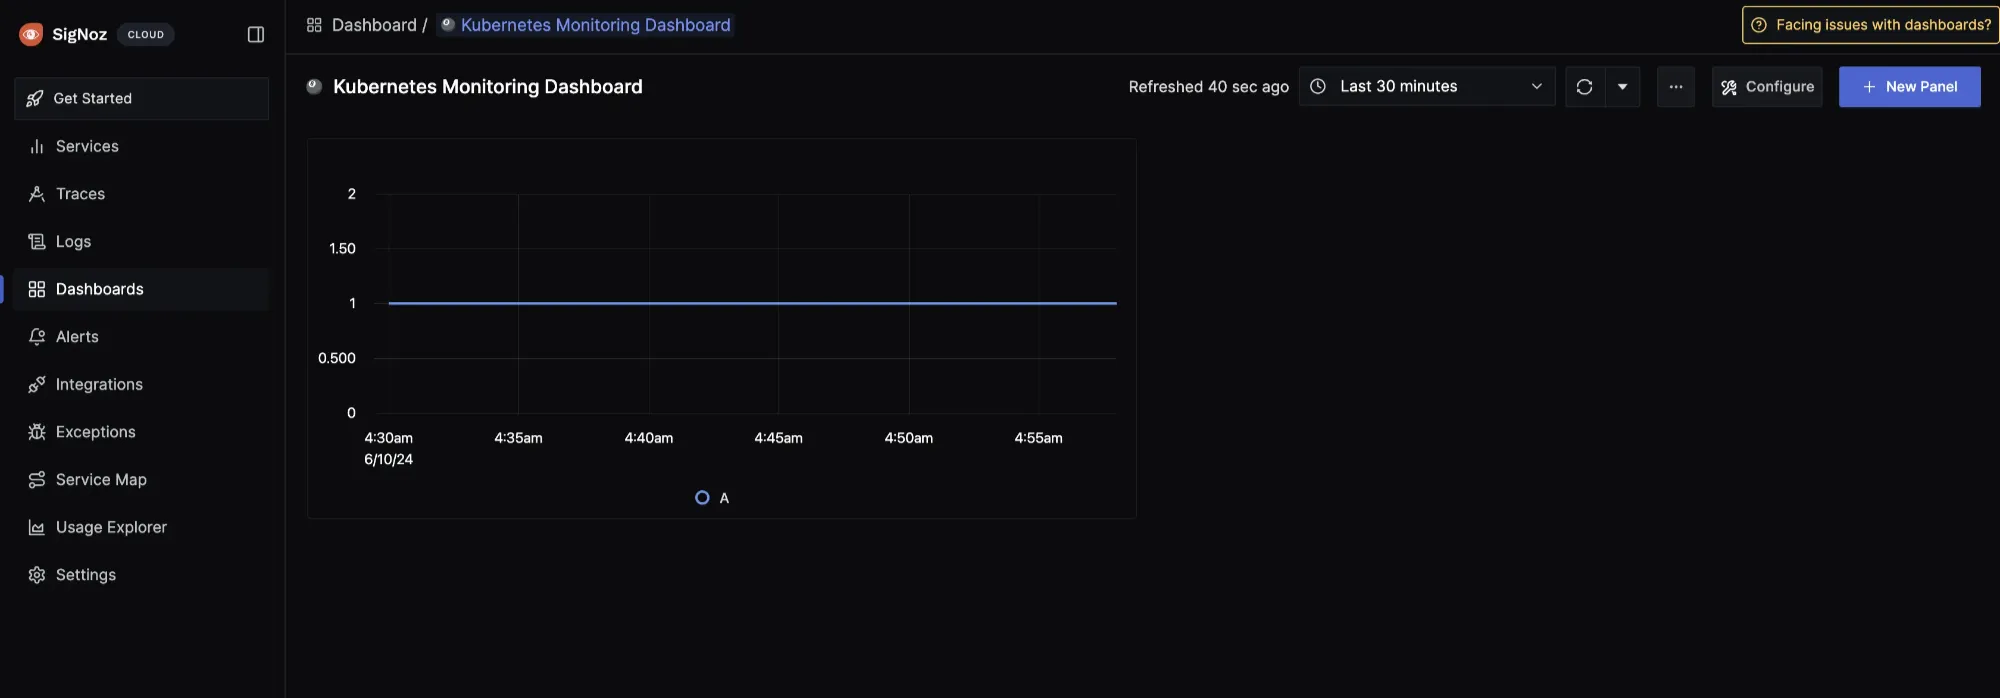Open the Service Map view
The width and height of the screenshot is (2000, 698).
pos(142,480)
